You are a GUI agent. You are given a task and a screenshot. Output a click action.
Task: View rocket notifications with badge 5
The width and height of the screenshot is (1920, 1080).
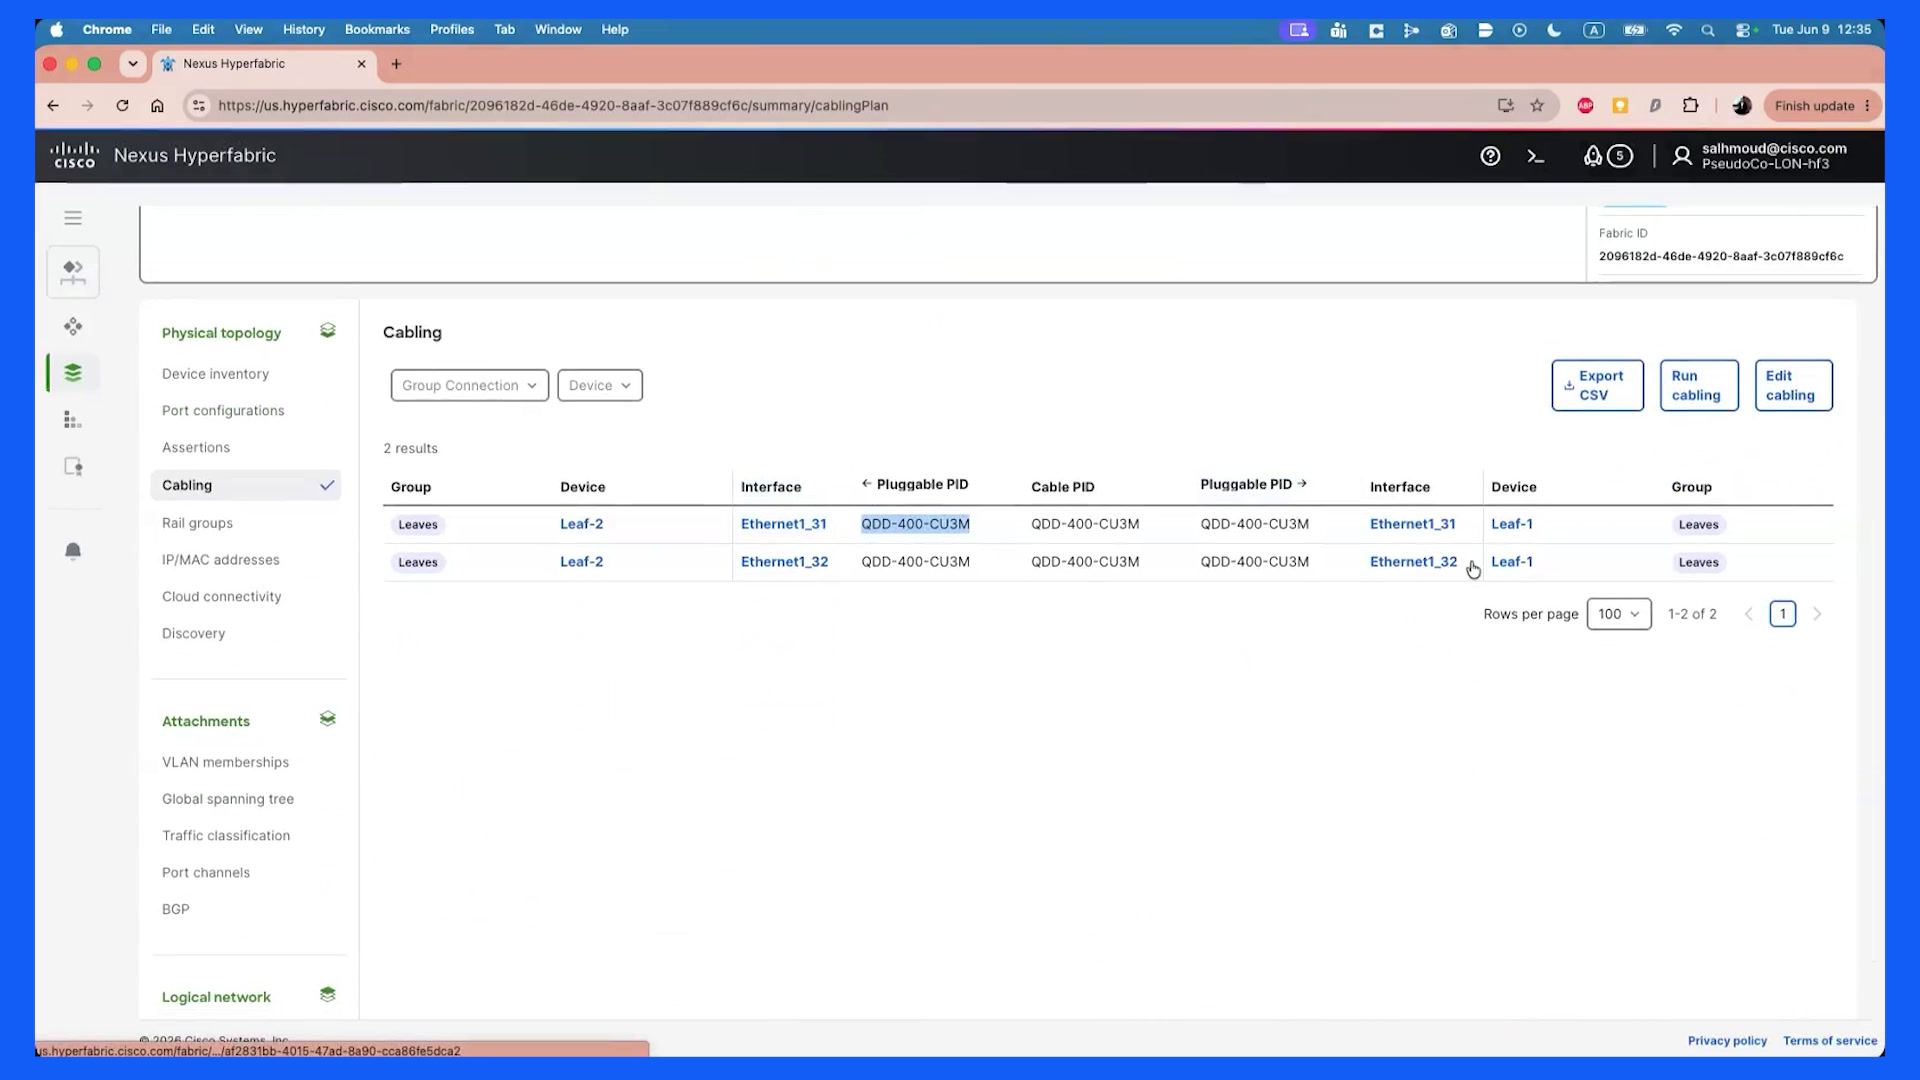[1607, 156]
